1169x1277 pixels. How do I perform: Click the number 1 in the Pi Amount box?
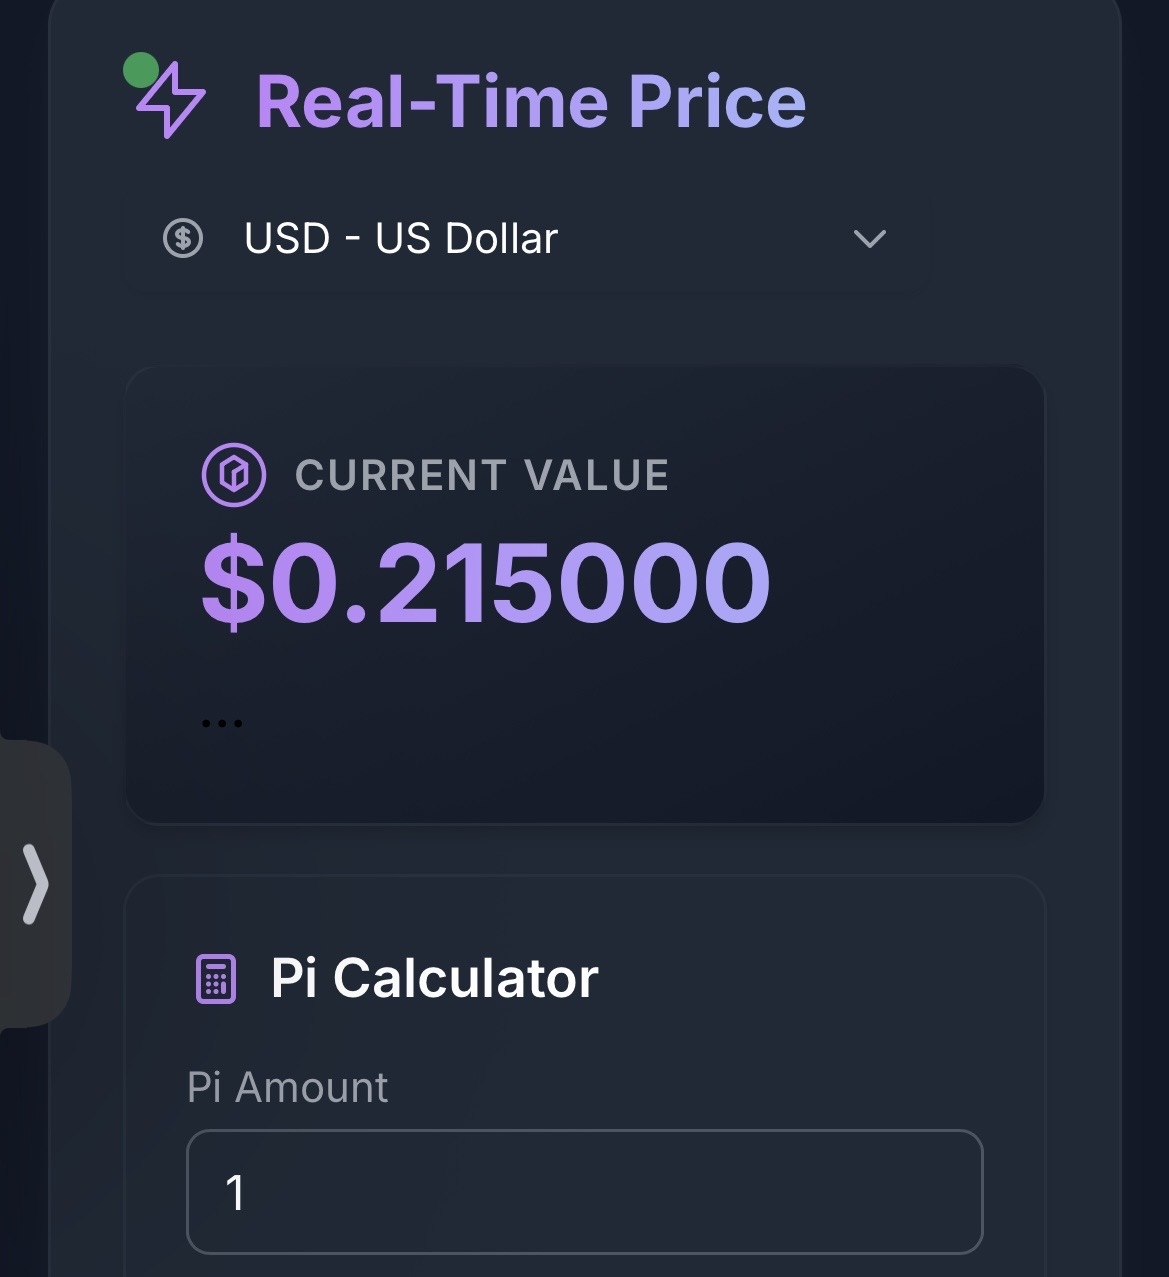point(236,1192)
